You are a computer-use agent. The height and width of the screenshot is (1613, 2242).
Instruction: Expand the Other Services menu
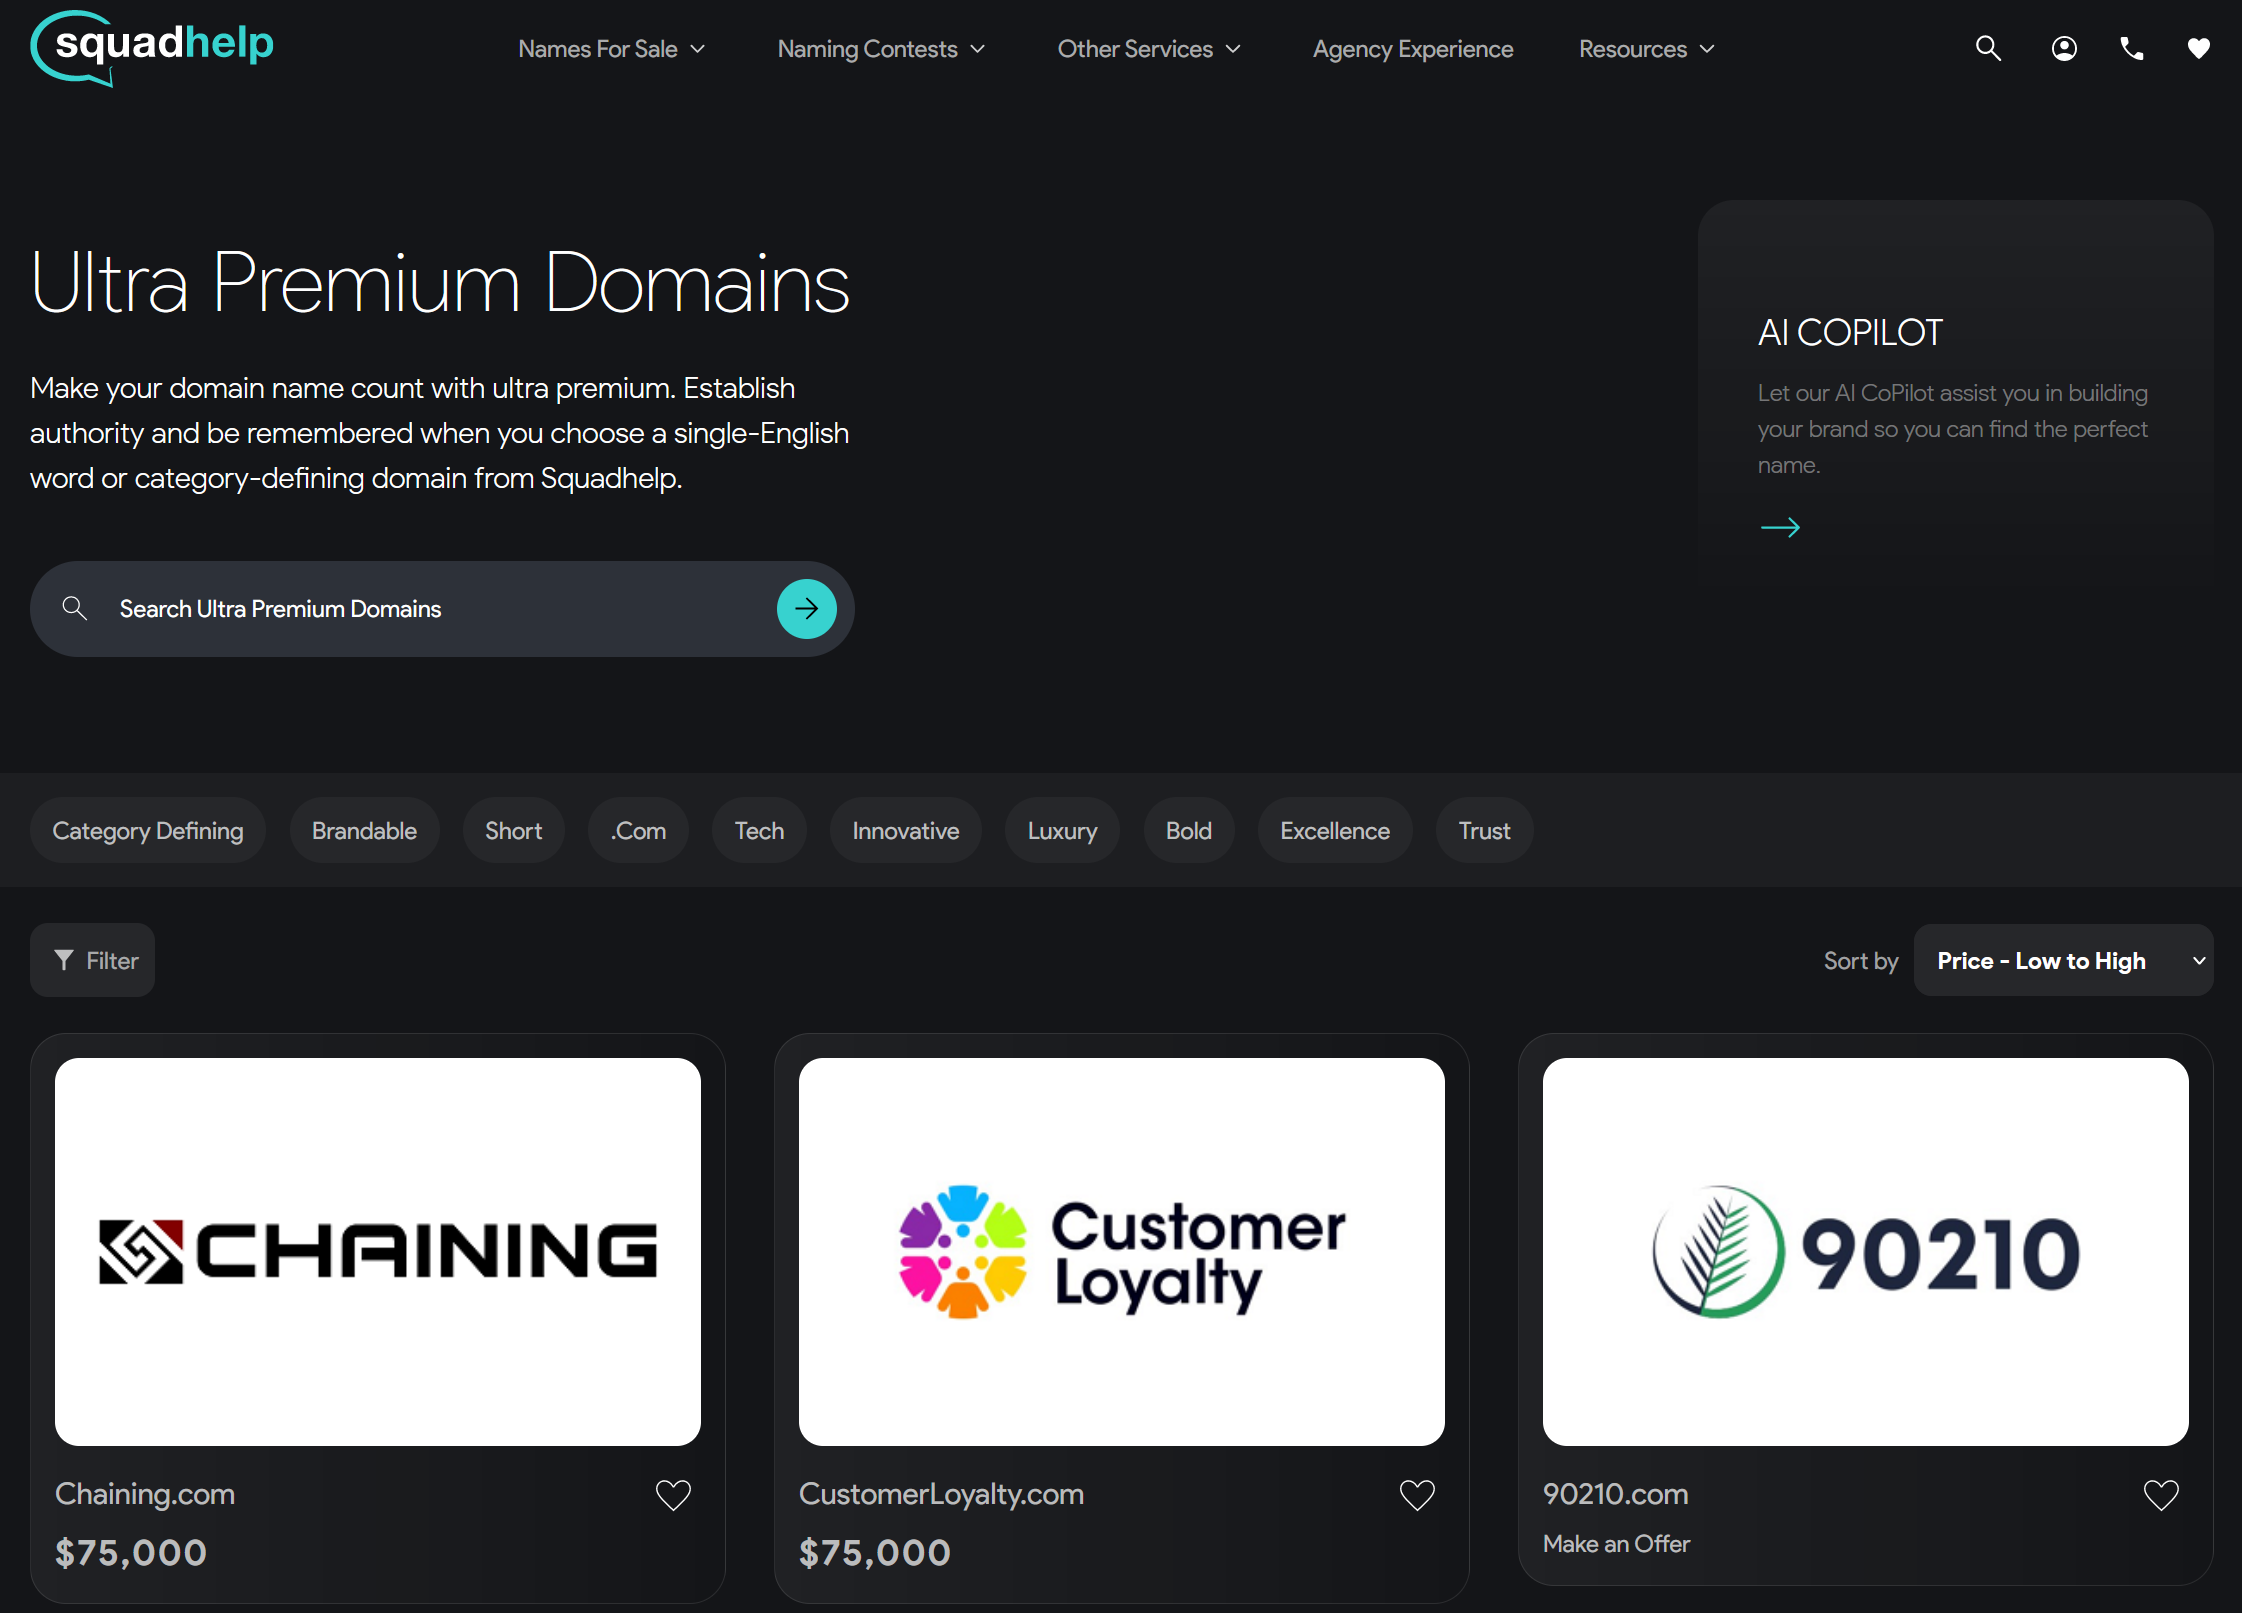click(1149, 49)
